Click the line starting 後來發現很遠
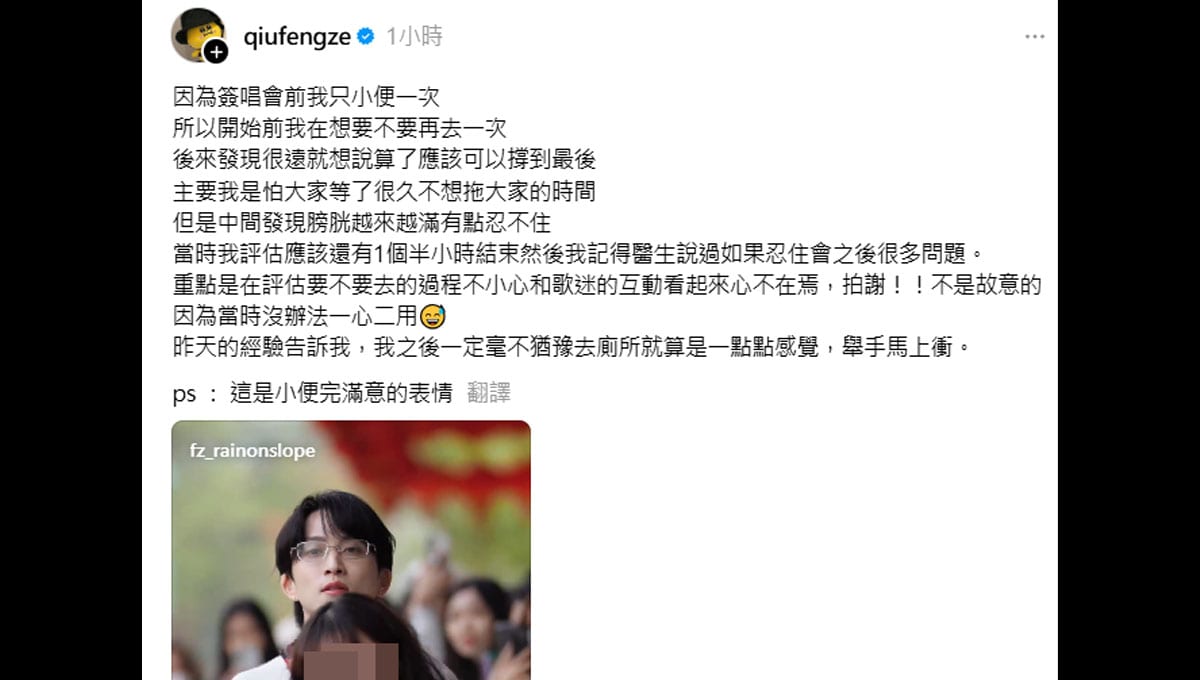 (x=384, y=160)
